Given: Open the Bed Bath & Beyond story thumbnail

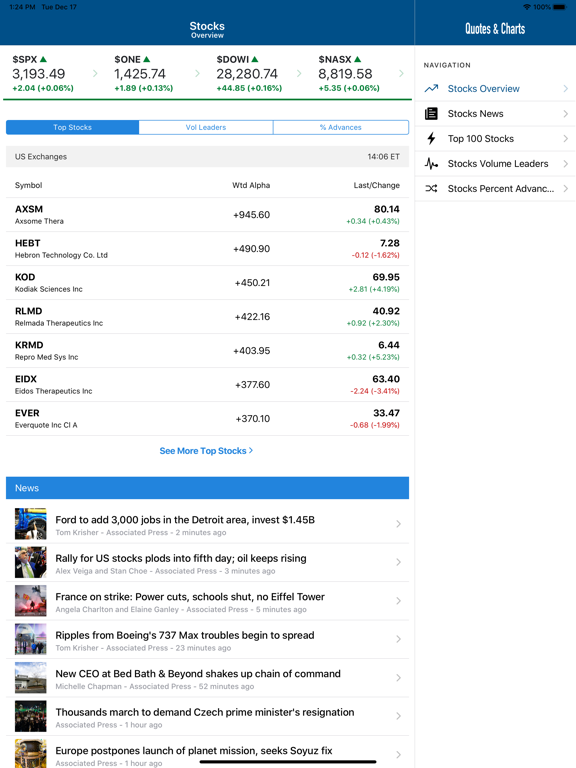Looking at the screenshot, I should click(30, 677).
